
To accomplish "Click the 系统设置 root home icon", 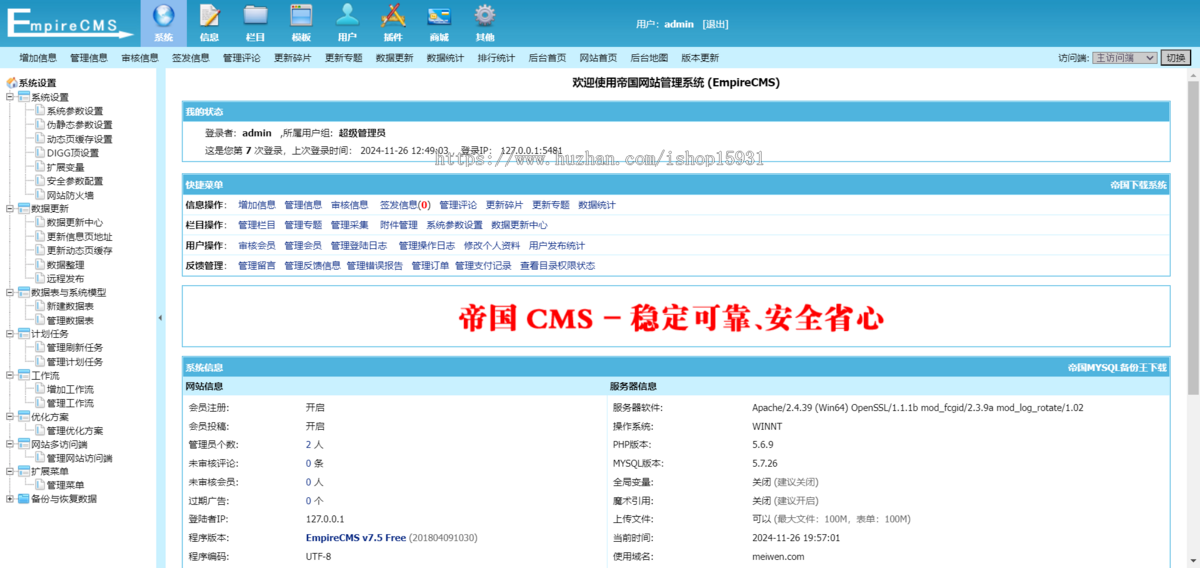I will coord(12,83).
